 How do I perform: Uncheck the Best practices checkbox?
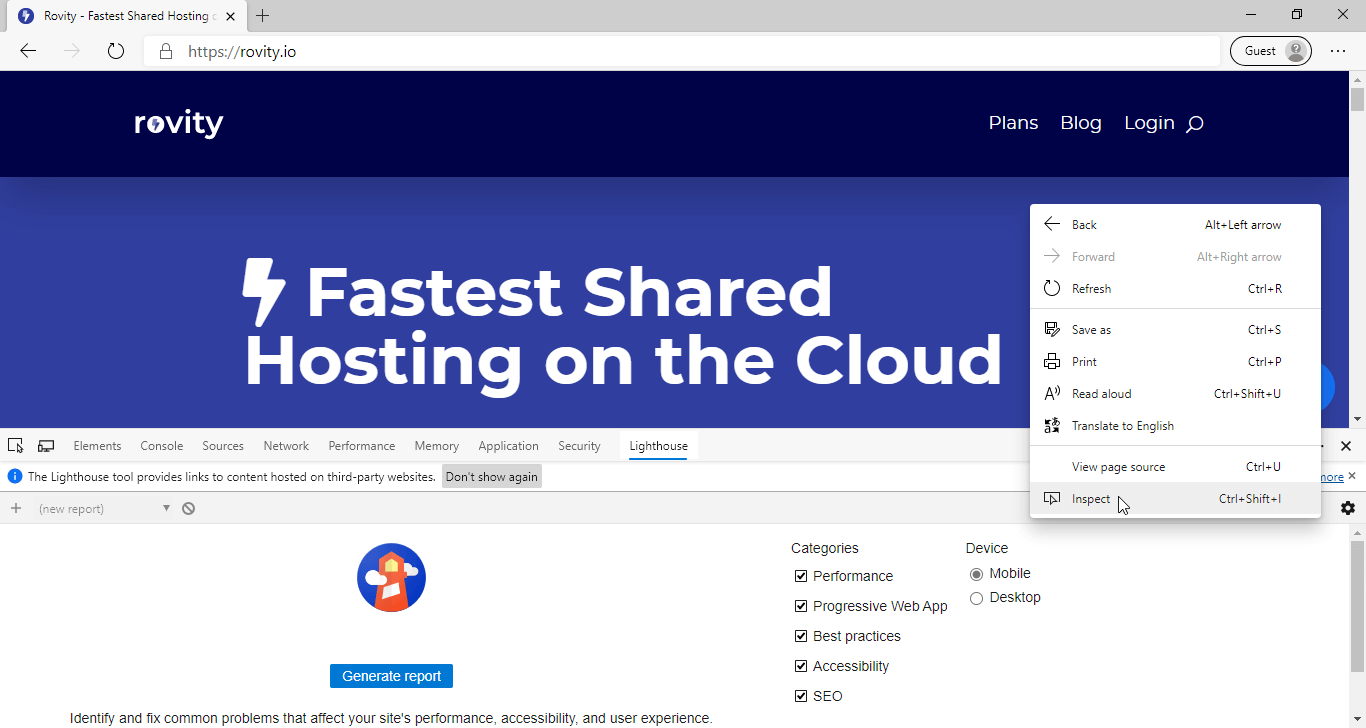click(801, 636)
